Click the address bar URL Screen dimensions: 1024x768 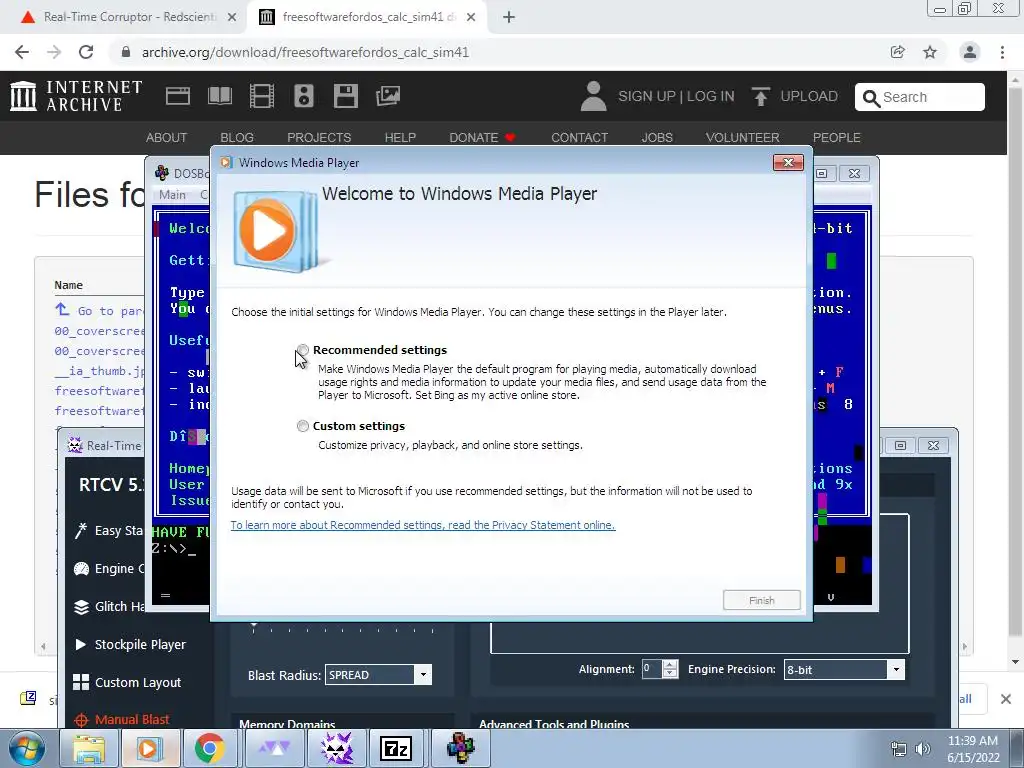pyautogui.click(x=305, y=52)
